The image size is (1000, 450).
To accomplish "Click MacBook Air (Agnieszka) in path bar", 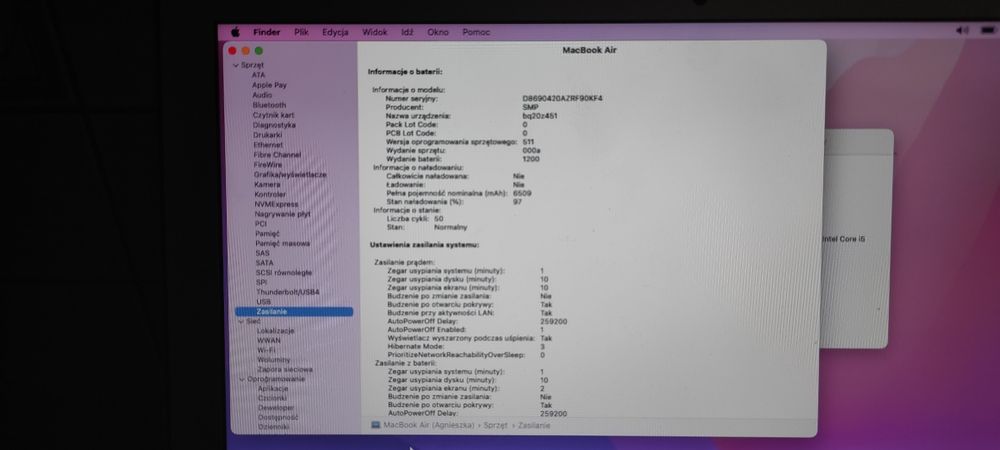I will click(429, 425).
